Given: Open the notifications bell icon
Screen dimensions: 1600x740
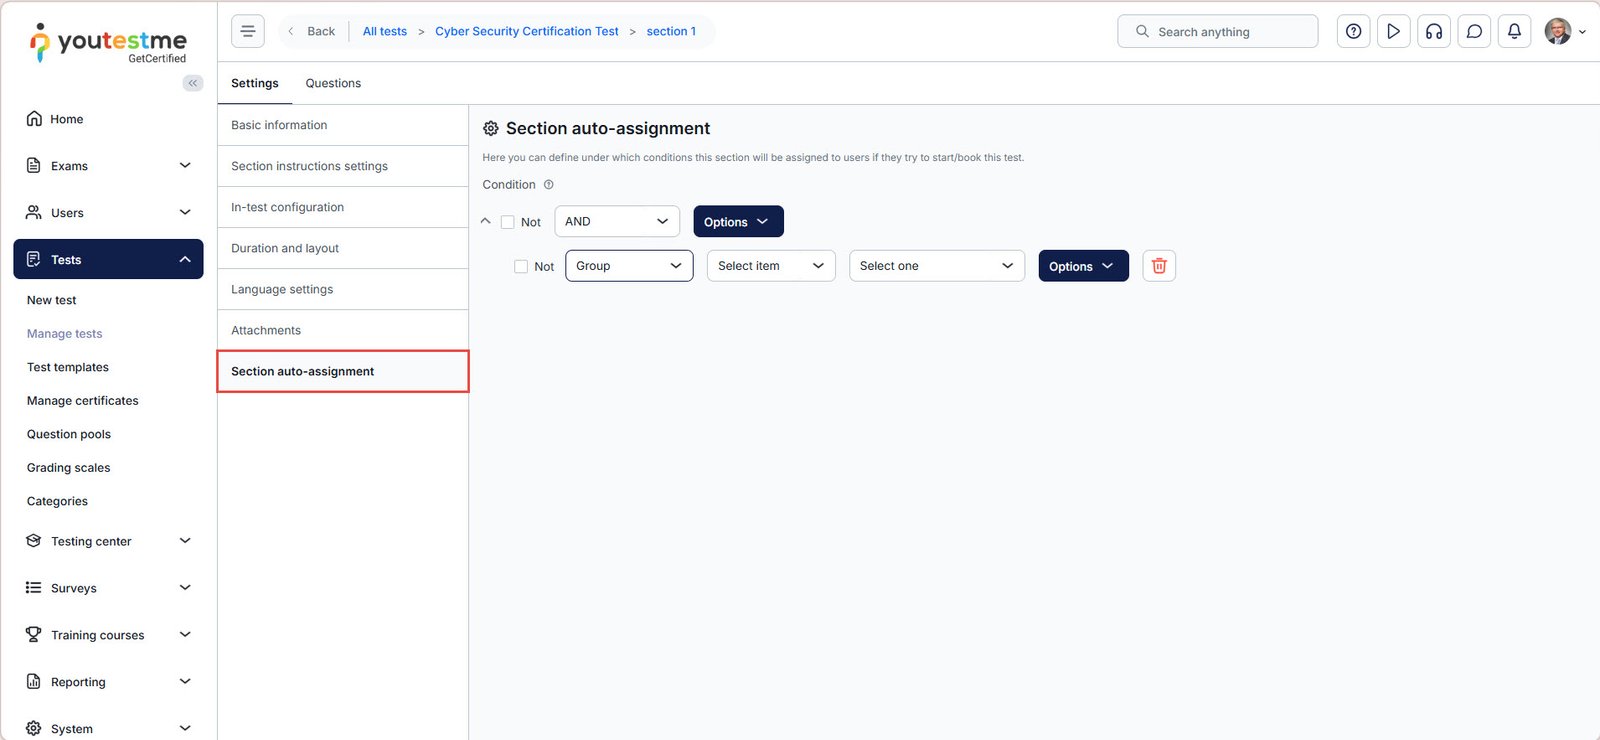Looking at the screenshot, I should coord(1514,31).
